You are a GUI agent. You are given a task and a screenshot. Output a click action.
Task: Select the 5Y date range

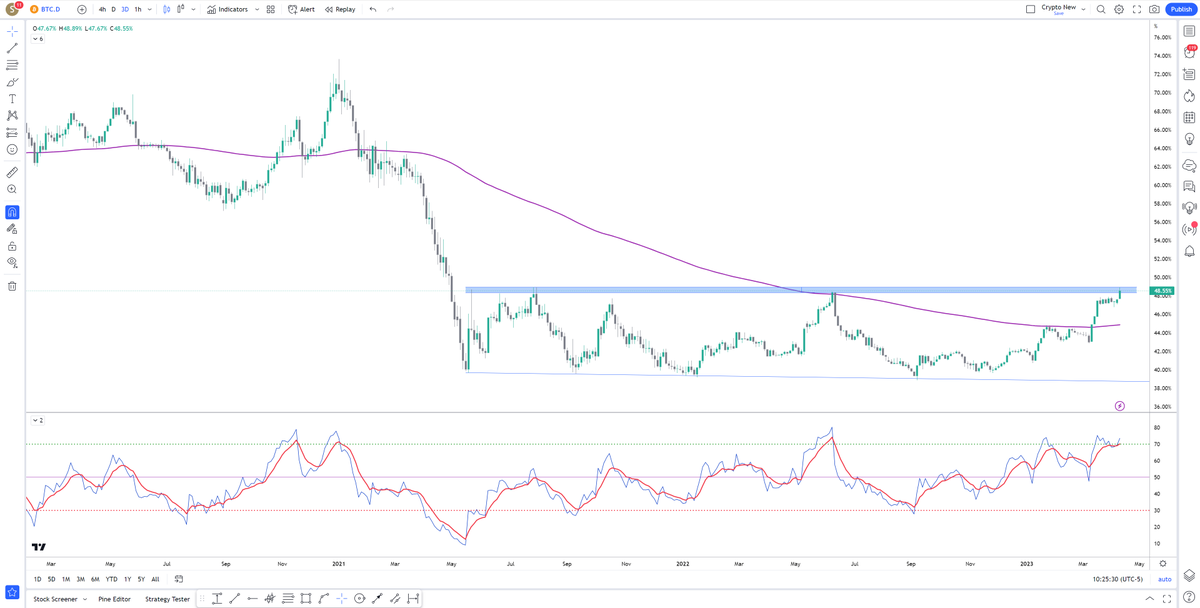(141, 579)
